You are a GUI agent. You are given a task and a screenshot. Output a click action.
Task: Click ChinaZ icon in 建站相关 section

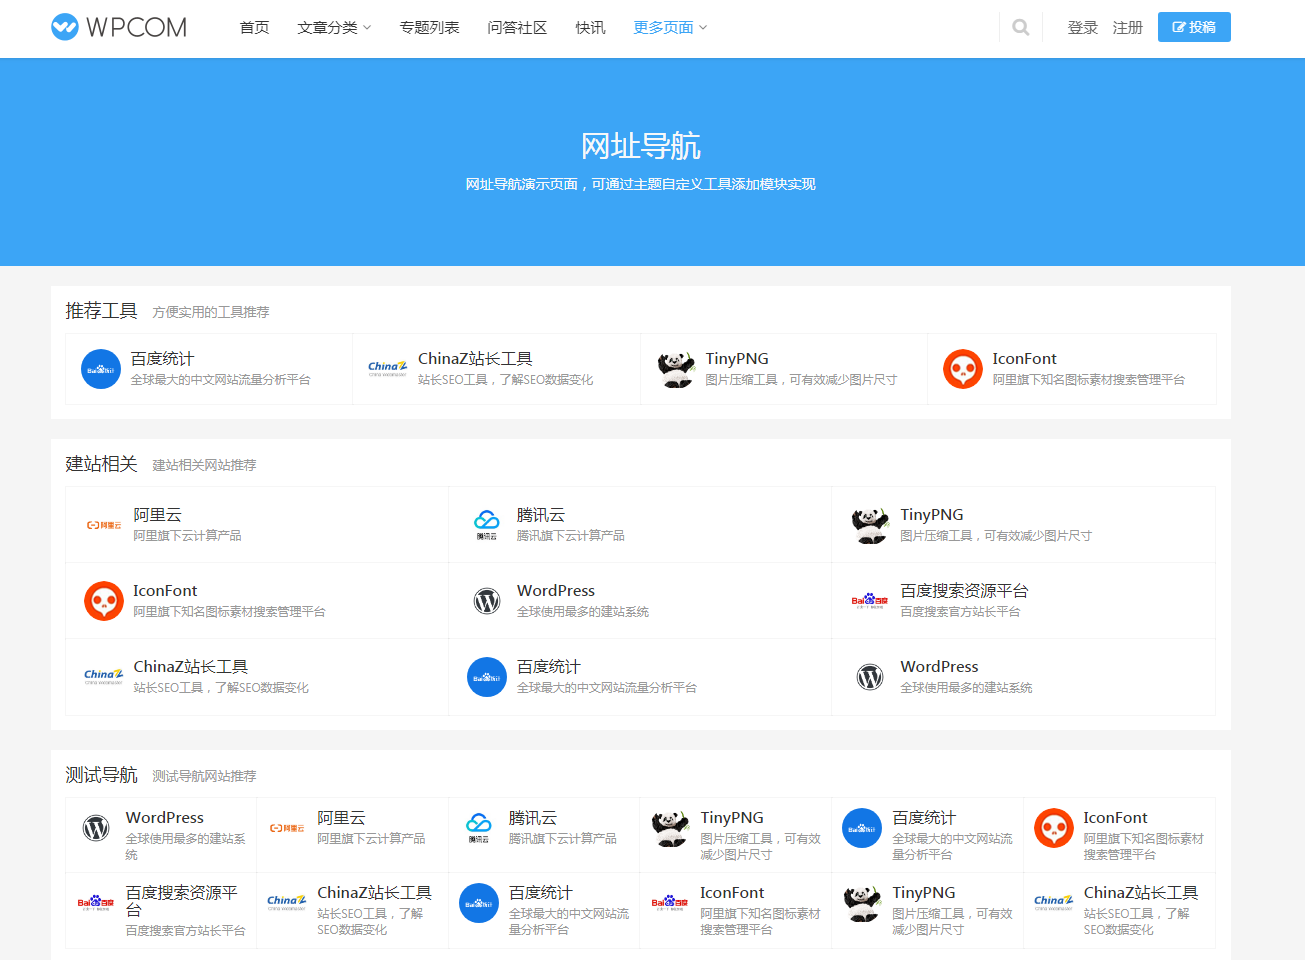104,677
